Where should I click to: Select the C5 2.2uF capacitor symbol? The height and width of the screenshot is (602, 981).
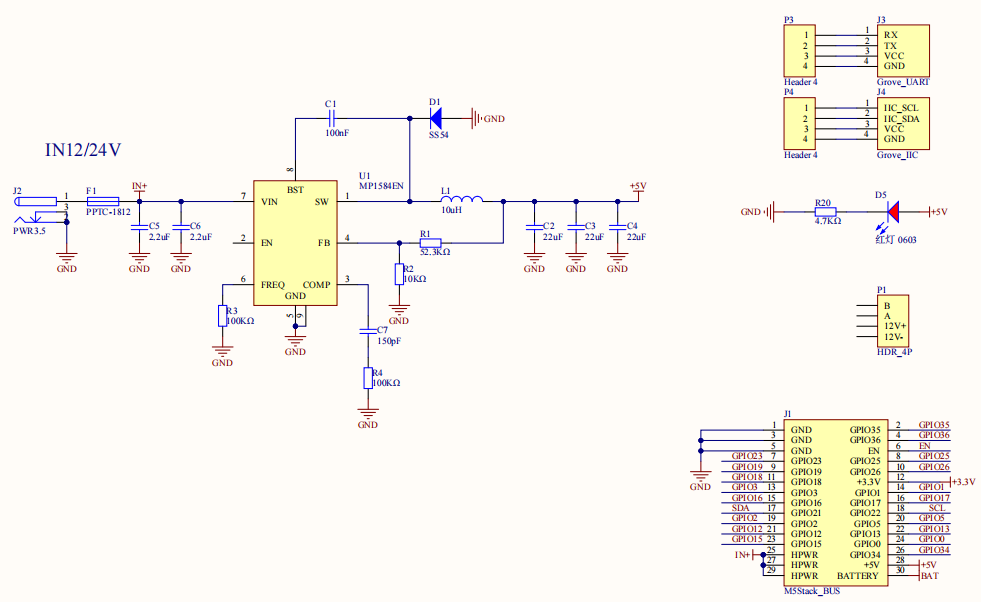139,231
